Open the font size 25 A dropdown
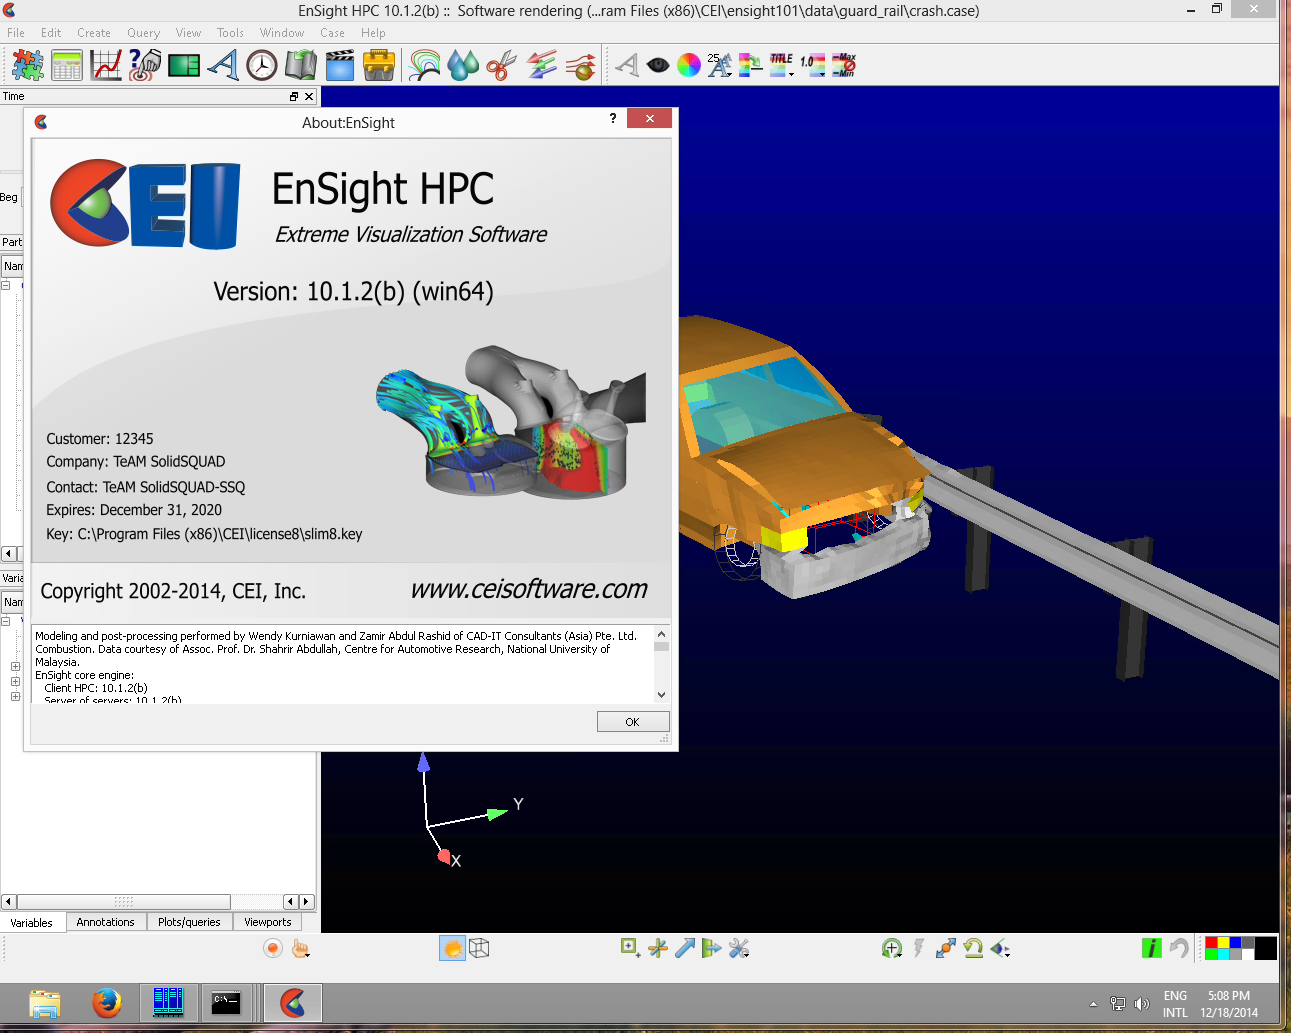The image size is (1291, 1033). 719,66
